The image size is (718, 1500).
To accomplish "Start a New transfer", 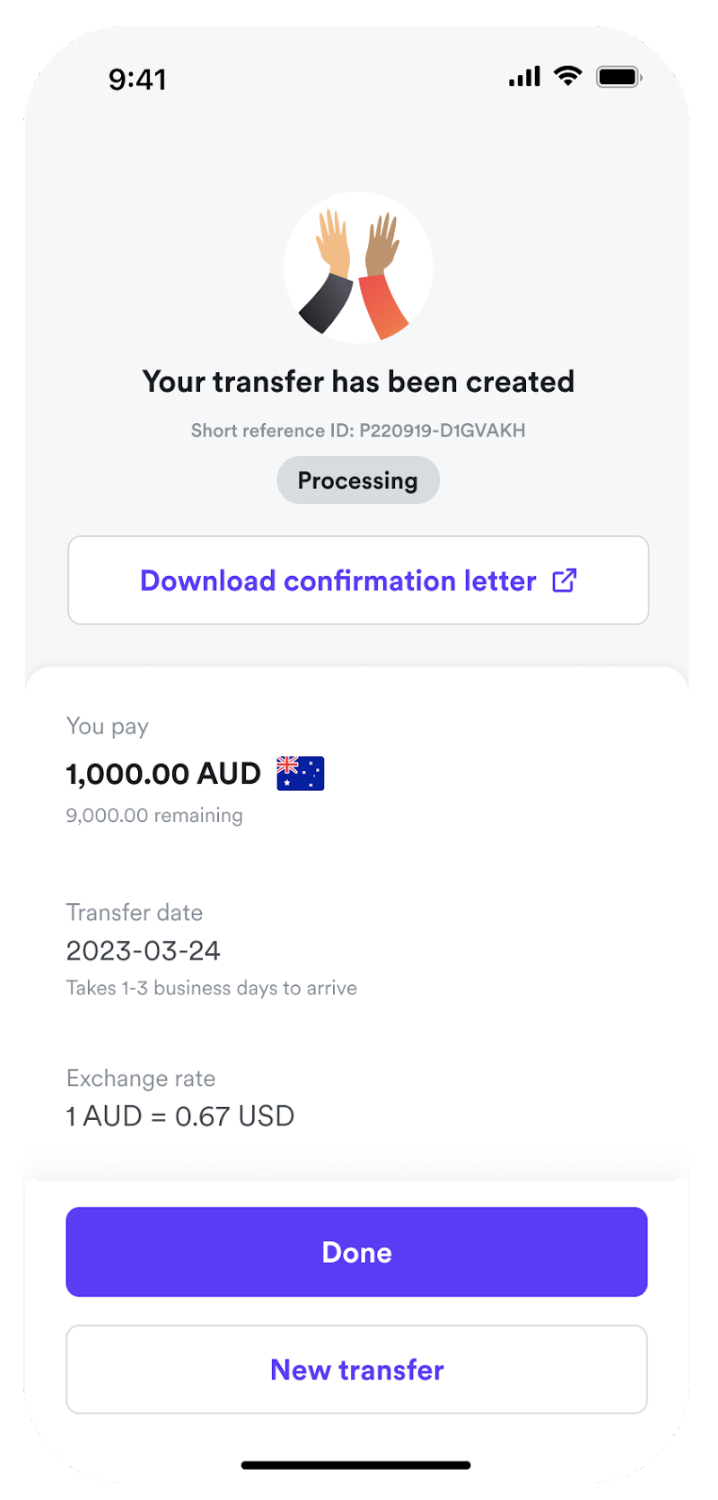I will coord(357,1369).
